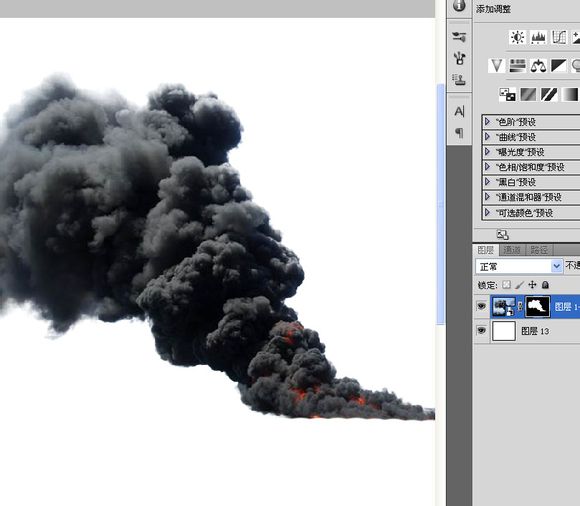This screenshot has width=580, height=506.
Task: Switch to the 路径 tab
Action: tap(539, 250)
